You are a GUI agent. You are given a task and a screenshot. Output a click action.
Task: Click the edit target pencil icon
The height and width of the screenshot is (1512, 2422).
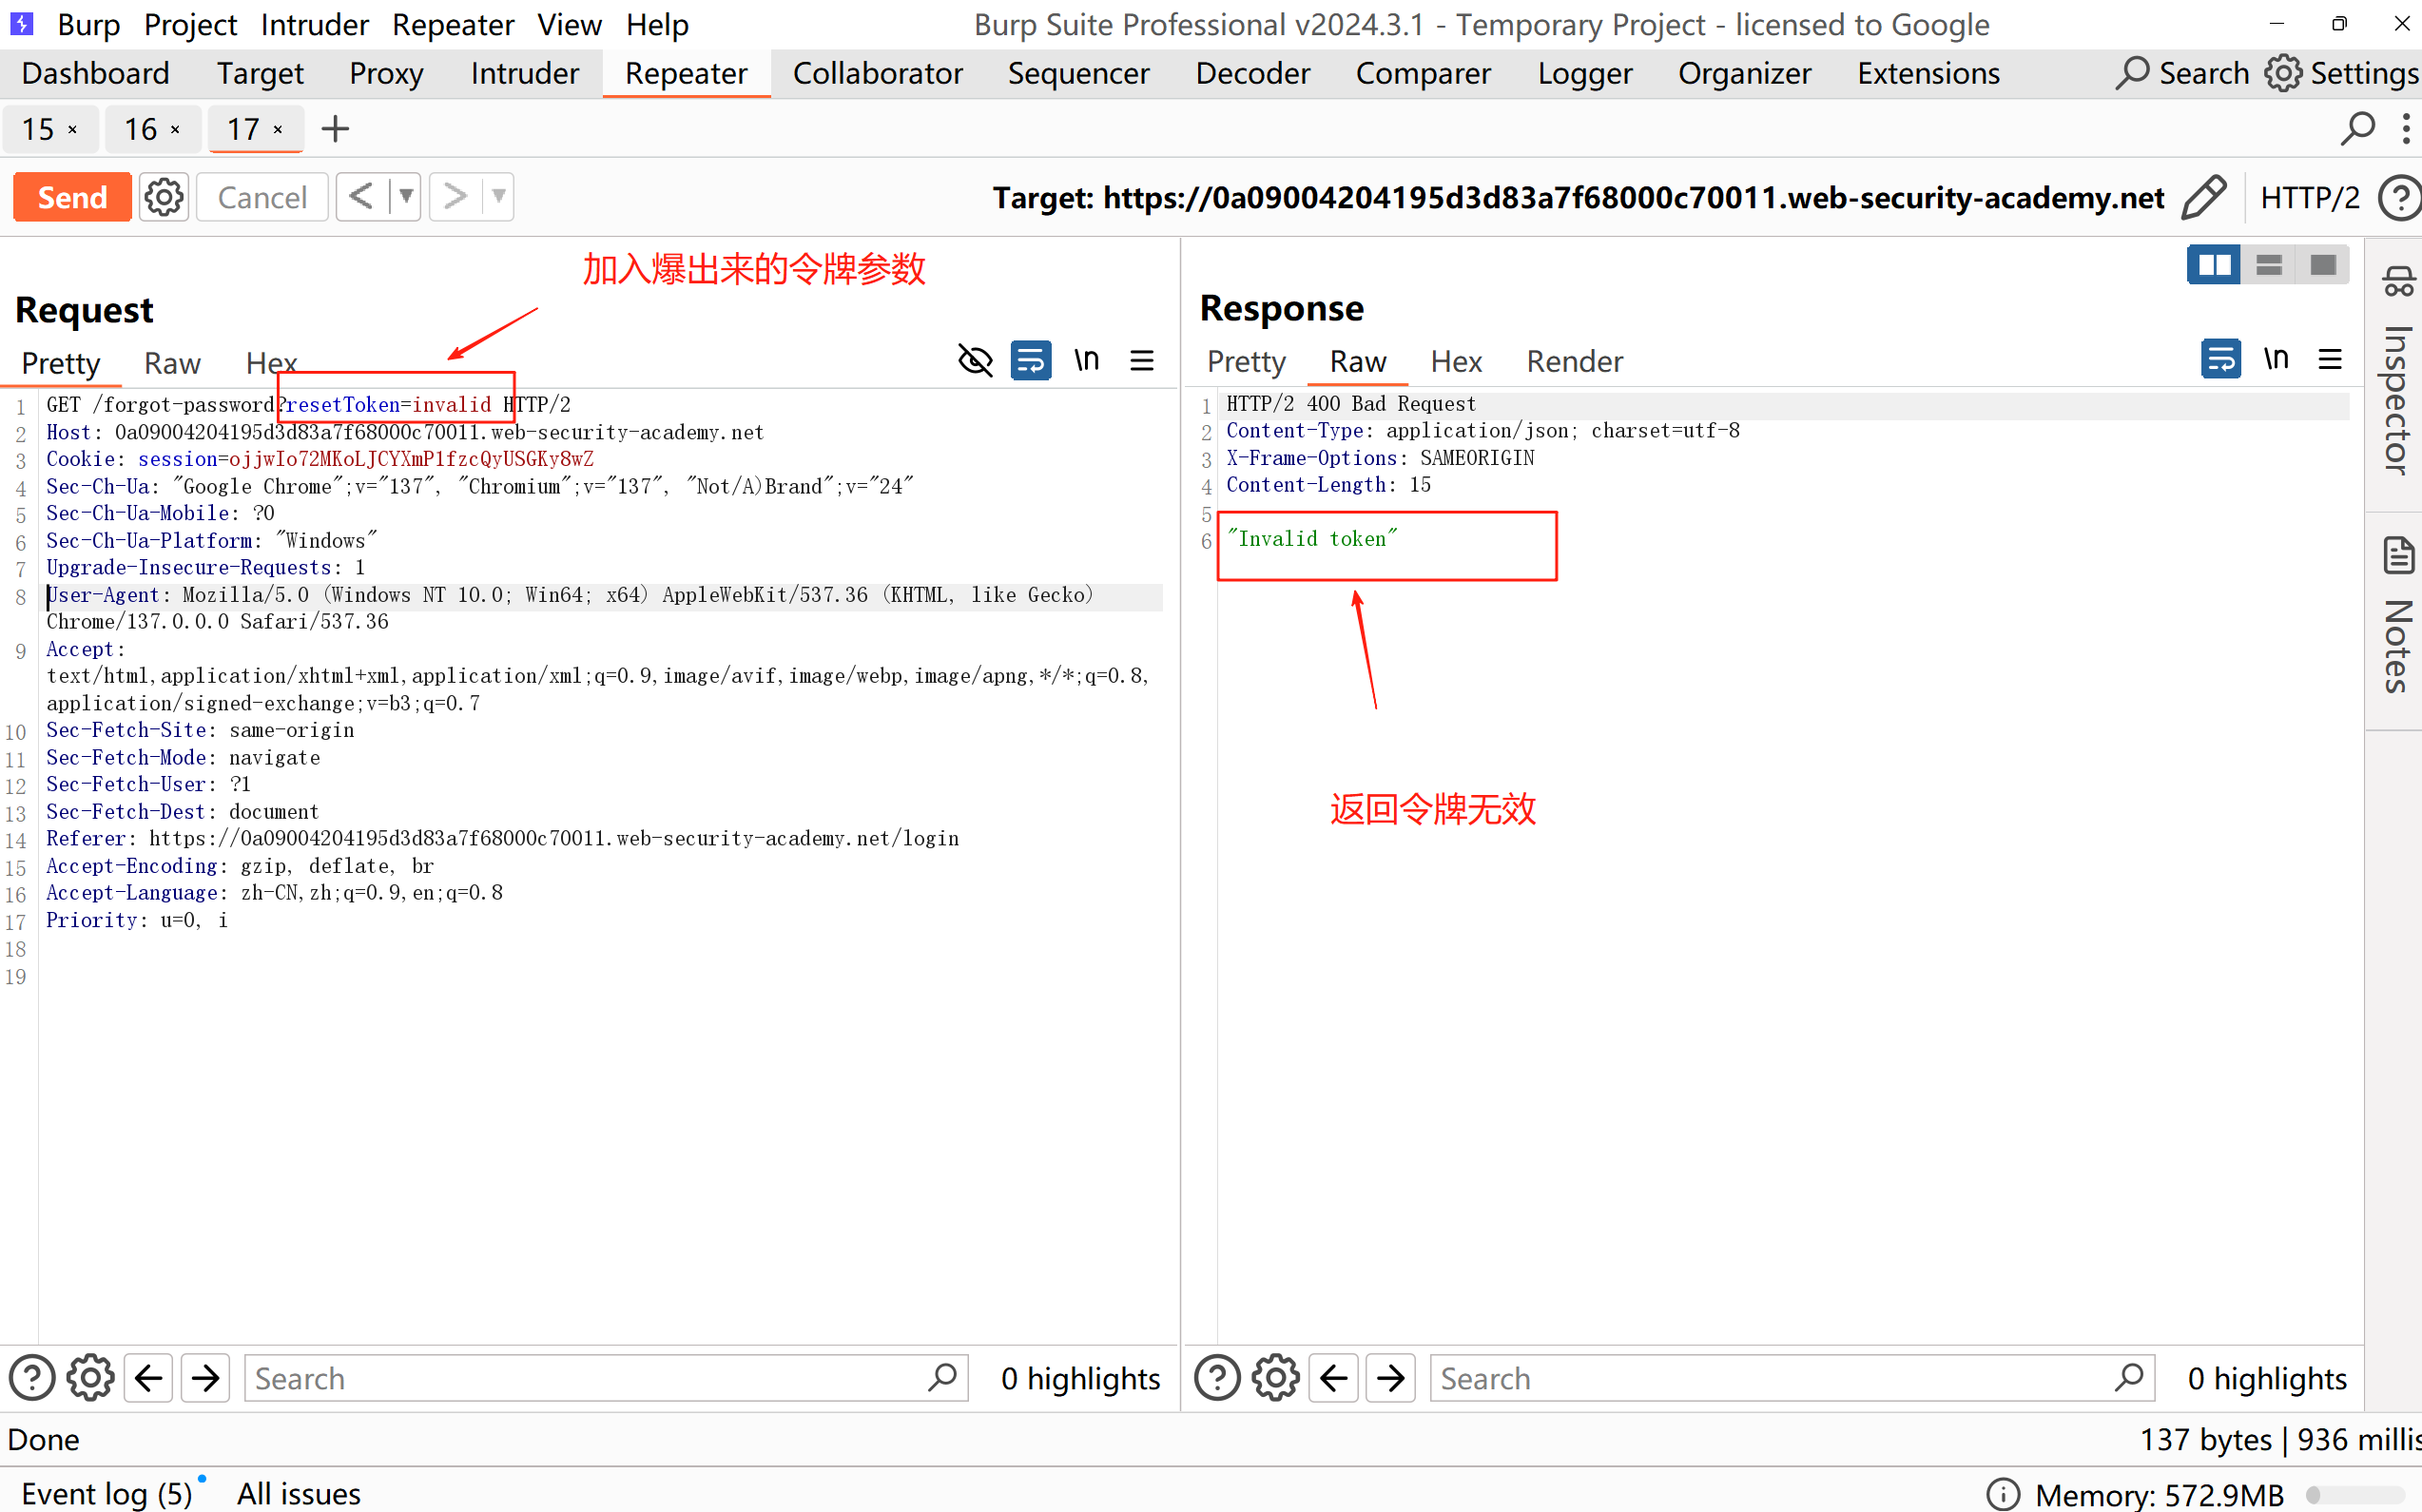(2204, 197)
